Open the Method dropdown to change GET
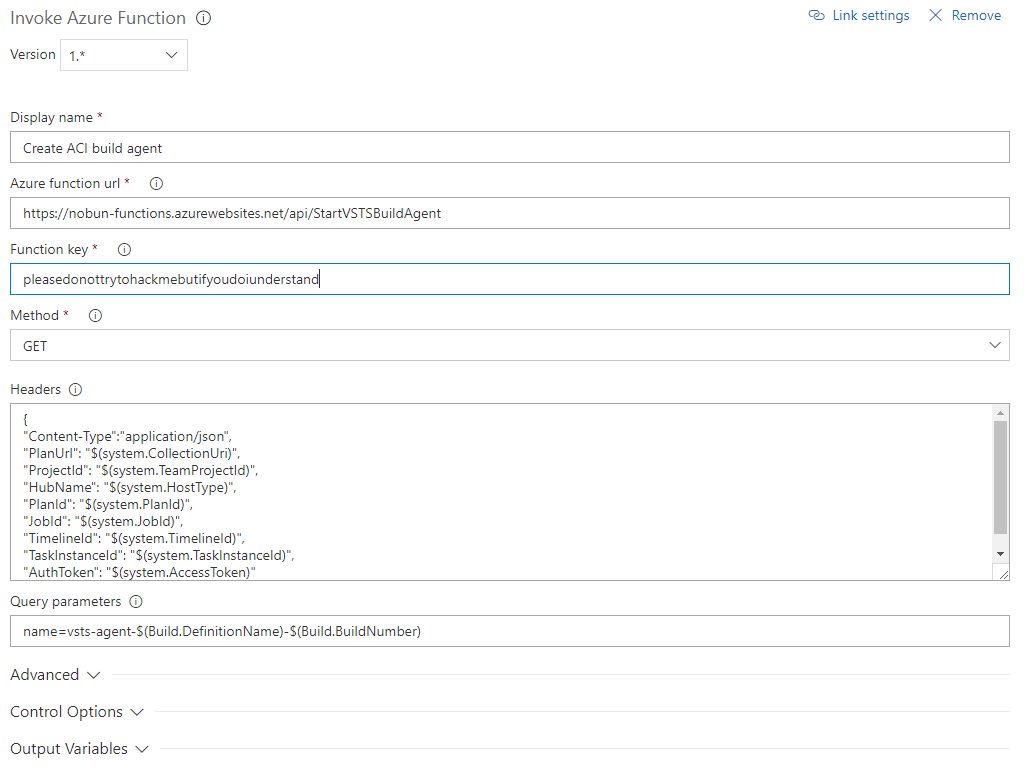The height and width of the screenshot is (774, 1028). [995, 345]
